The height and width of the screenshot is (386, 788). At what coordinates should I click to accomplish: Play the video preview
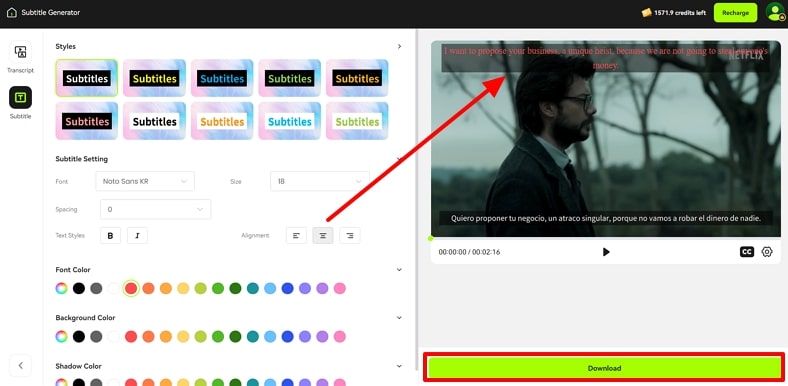pos(606,252)
